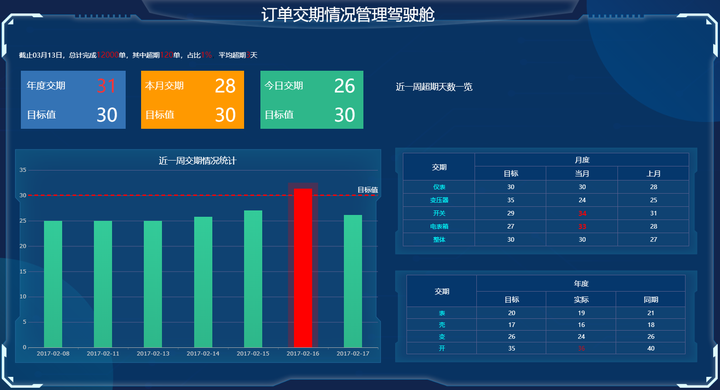
Task: Click the green bar for 2017-02-15
Action: (x=253, y=279)
